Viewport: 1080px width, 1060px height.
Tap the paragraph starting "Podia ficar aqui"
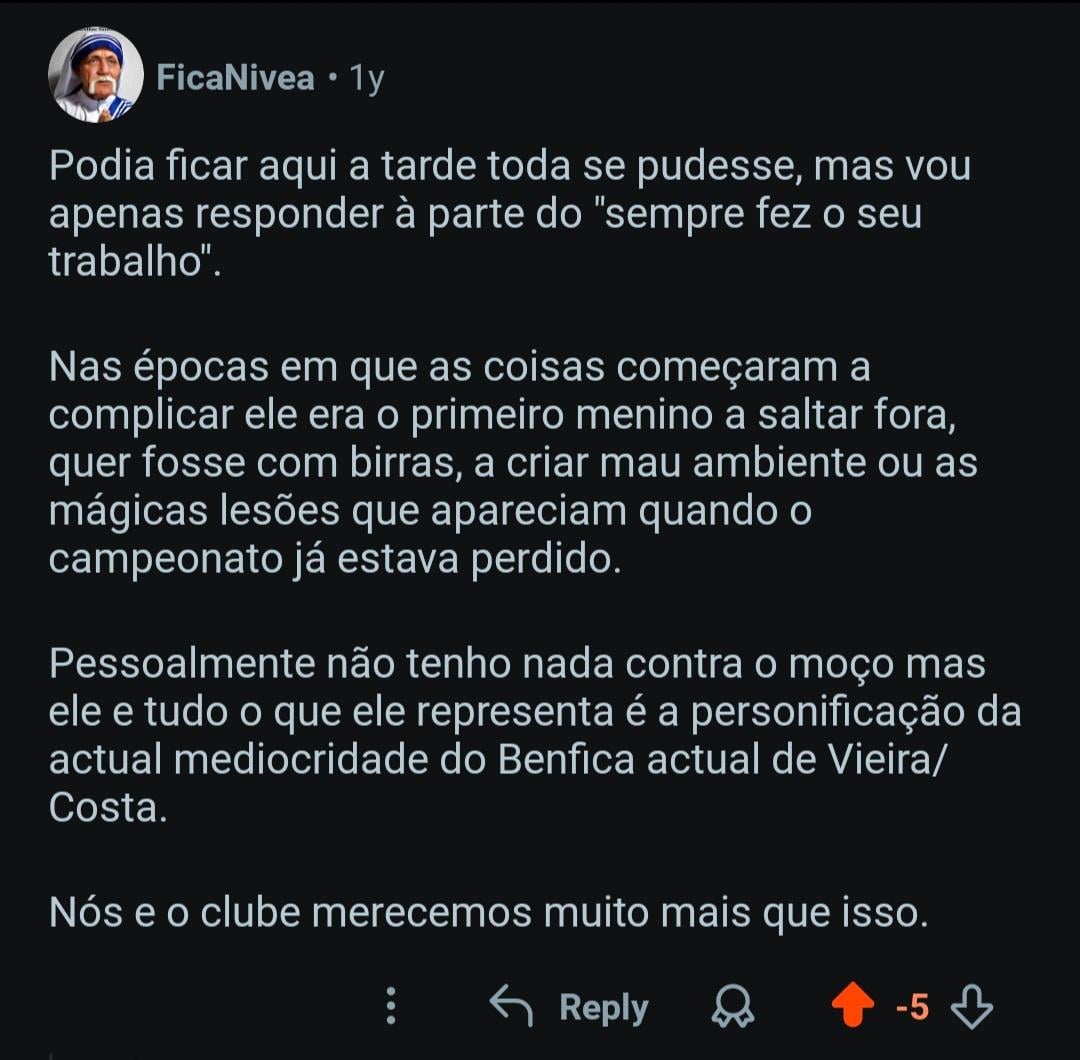510,215
